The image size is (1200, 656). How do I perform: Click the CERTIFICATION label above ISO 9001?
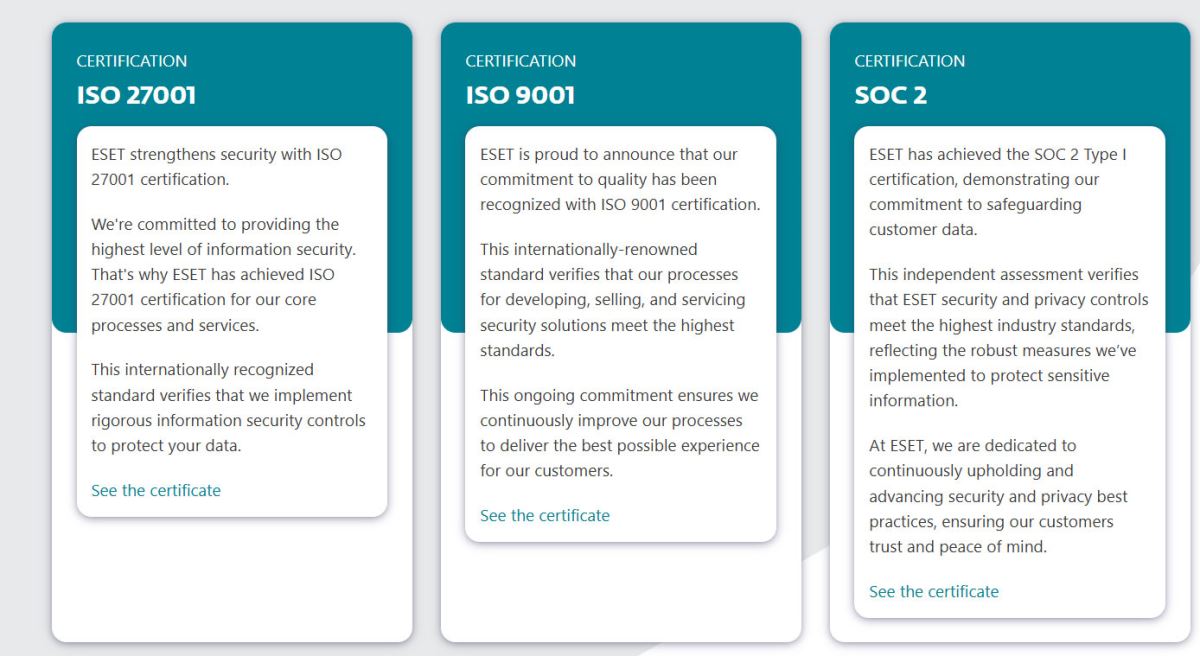tap(521, 61)
